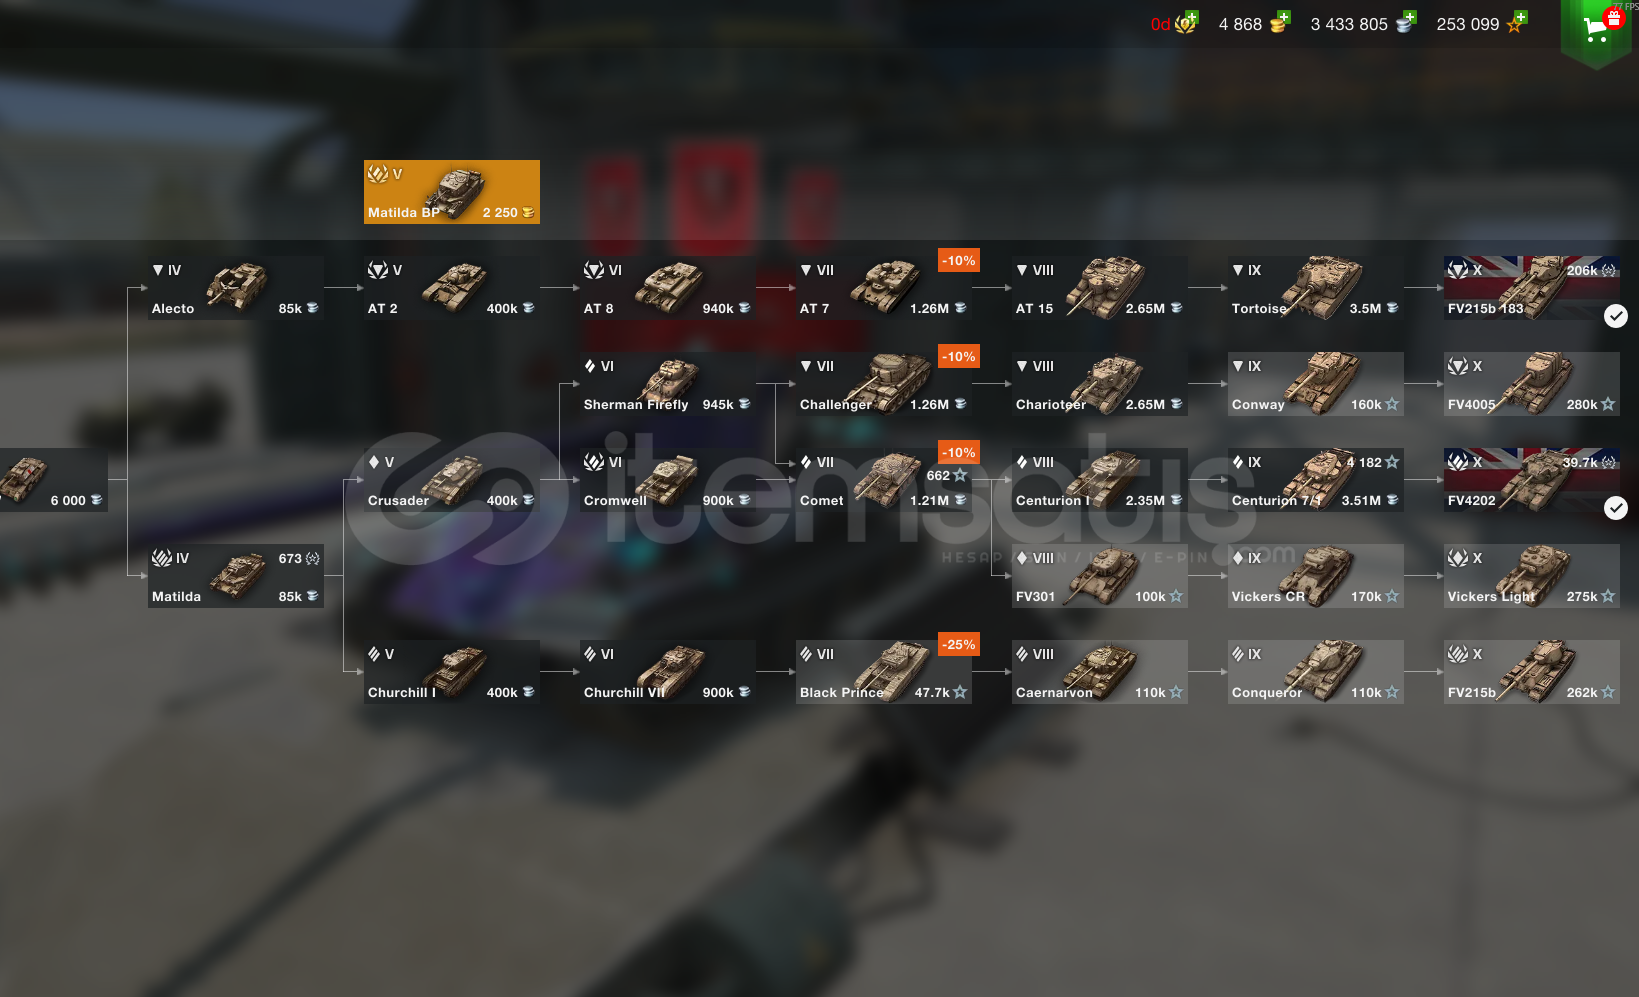Click the plus icon beside 3 433 805 credits
This screenshot has height=997, width=1639.
coord(1410,17)
